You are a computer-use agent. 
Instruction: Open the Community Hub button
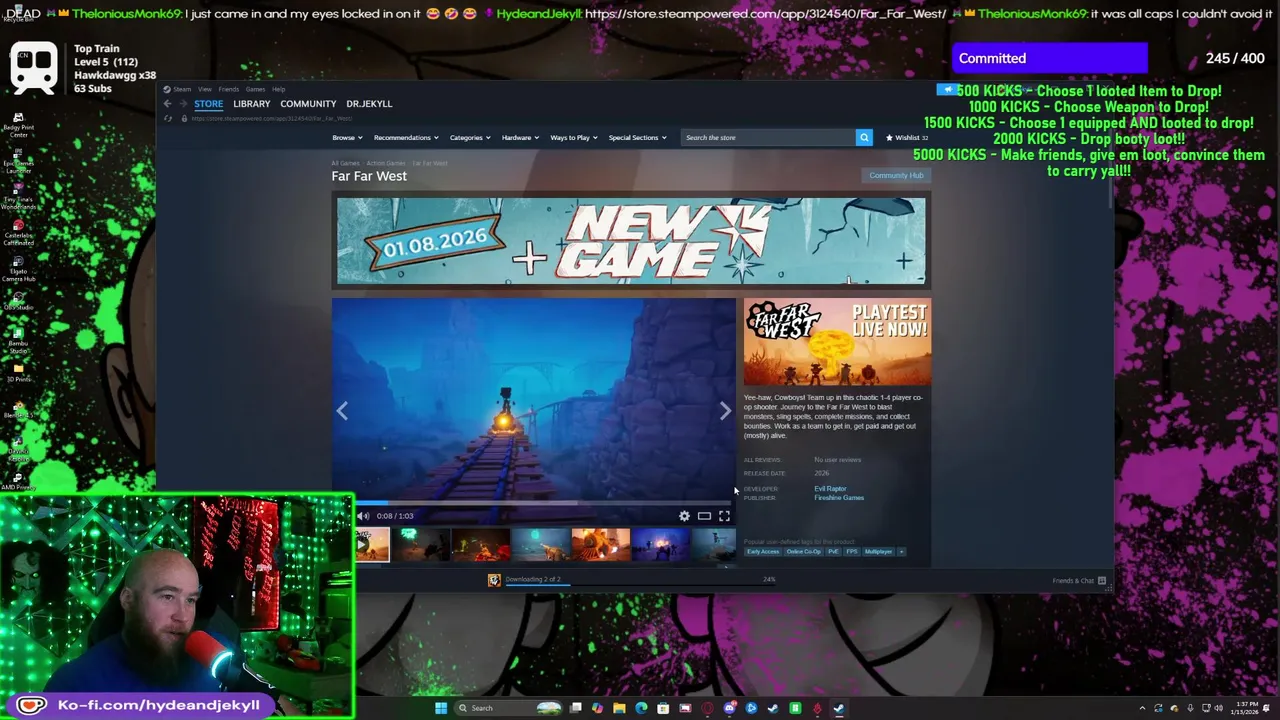(x=896, y=175)
